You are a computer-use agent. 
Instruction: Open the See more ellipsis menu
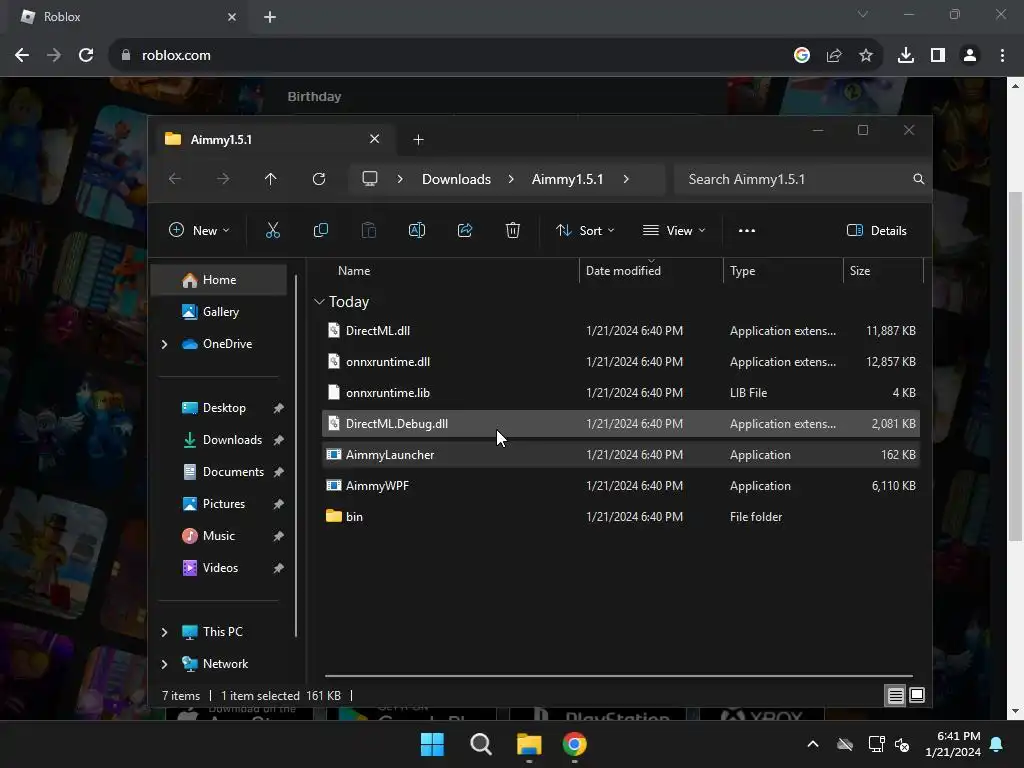point(746,231)
